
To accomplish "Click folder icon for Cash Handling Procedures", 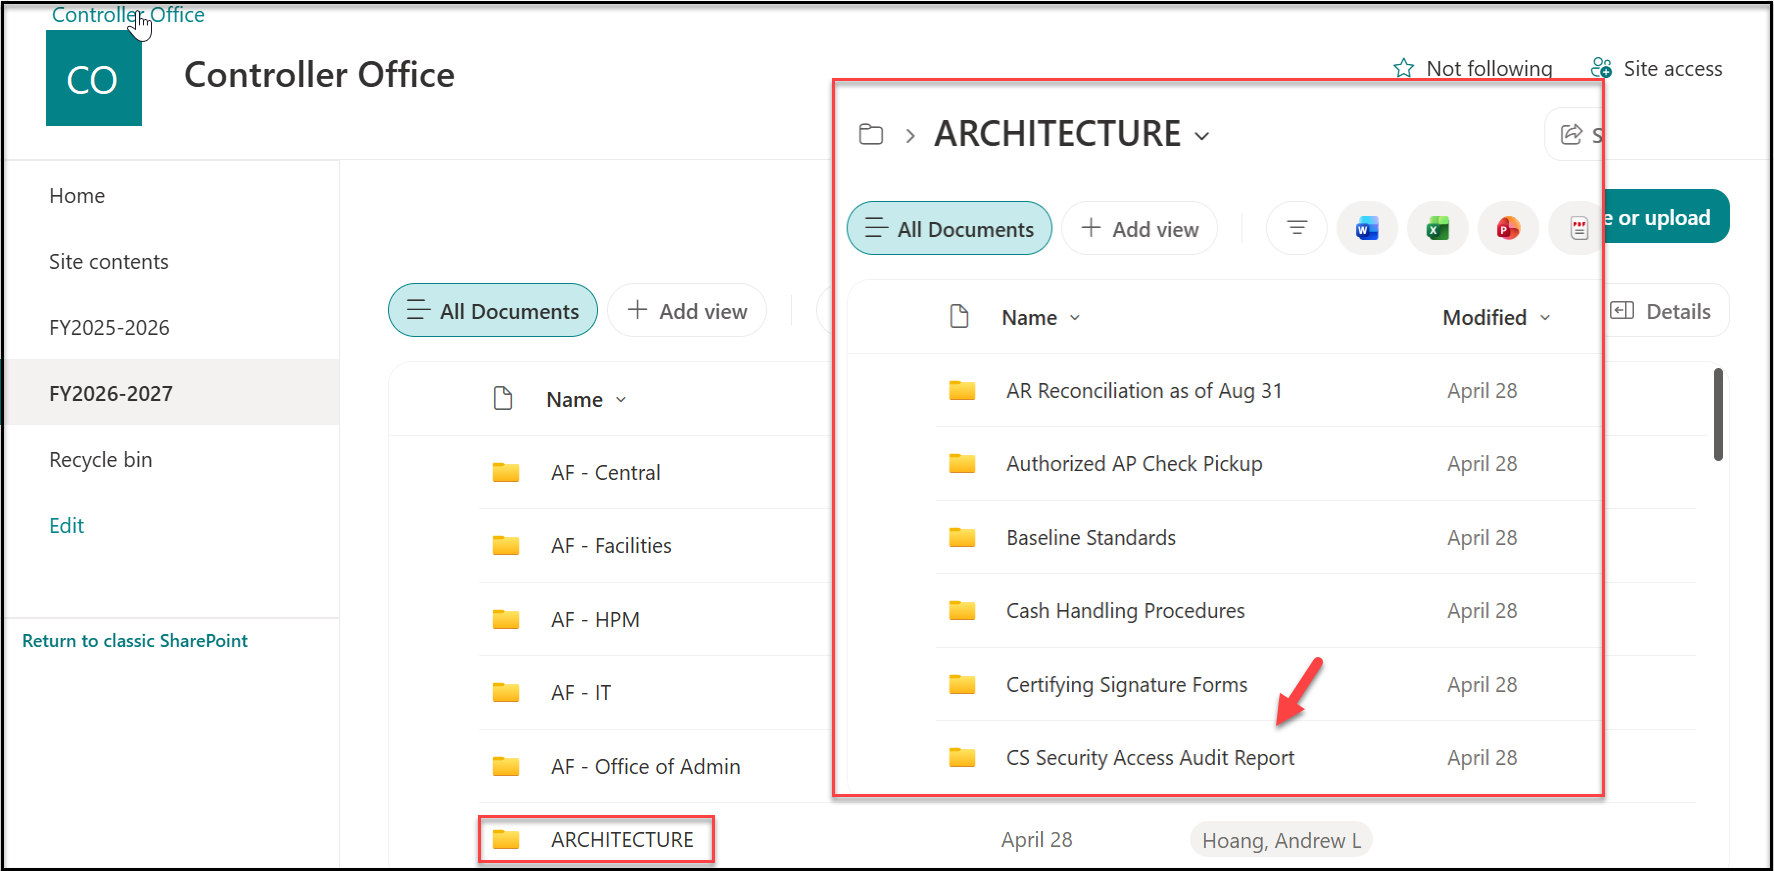I will tap(962, 610).
